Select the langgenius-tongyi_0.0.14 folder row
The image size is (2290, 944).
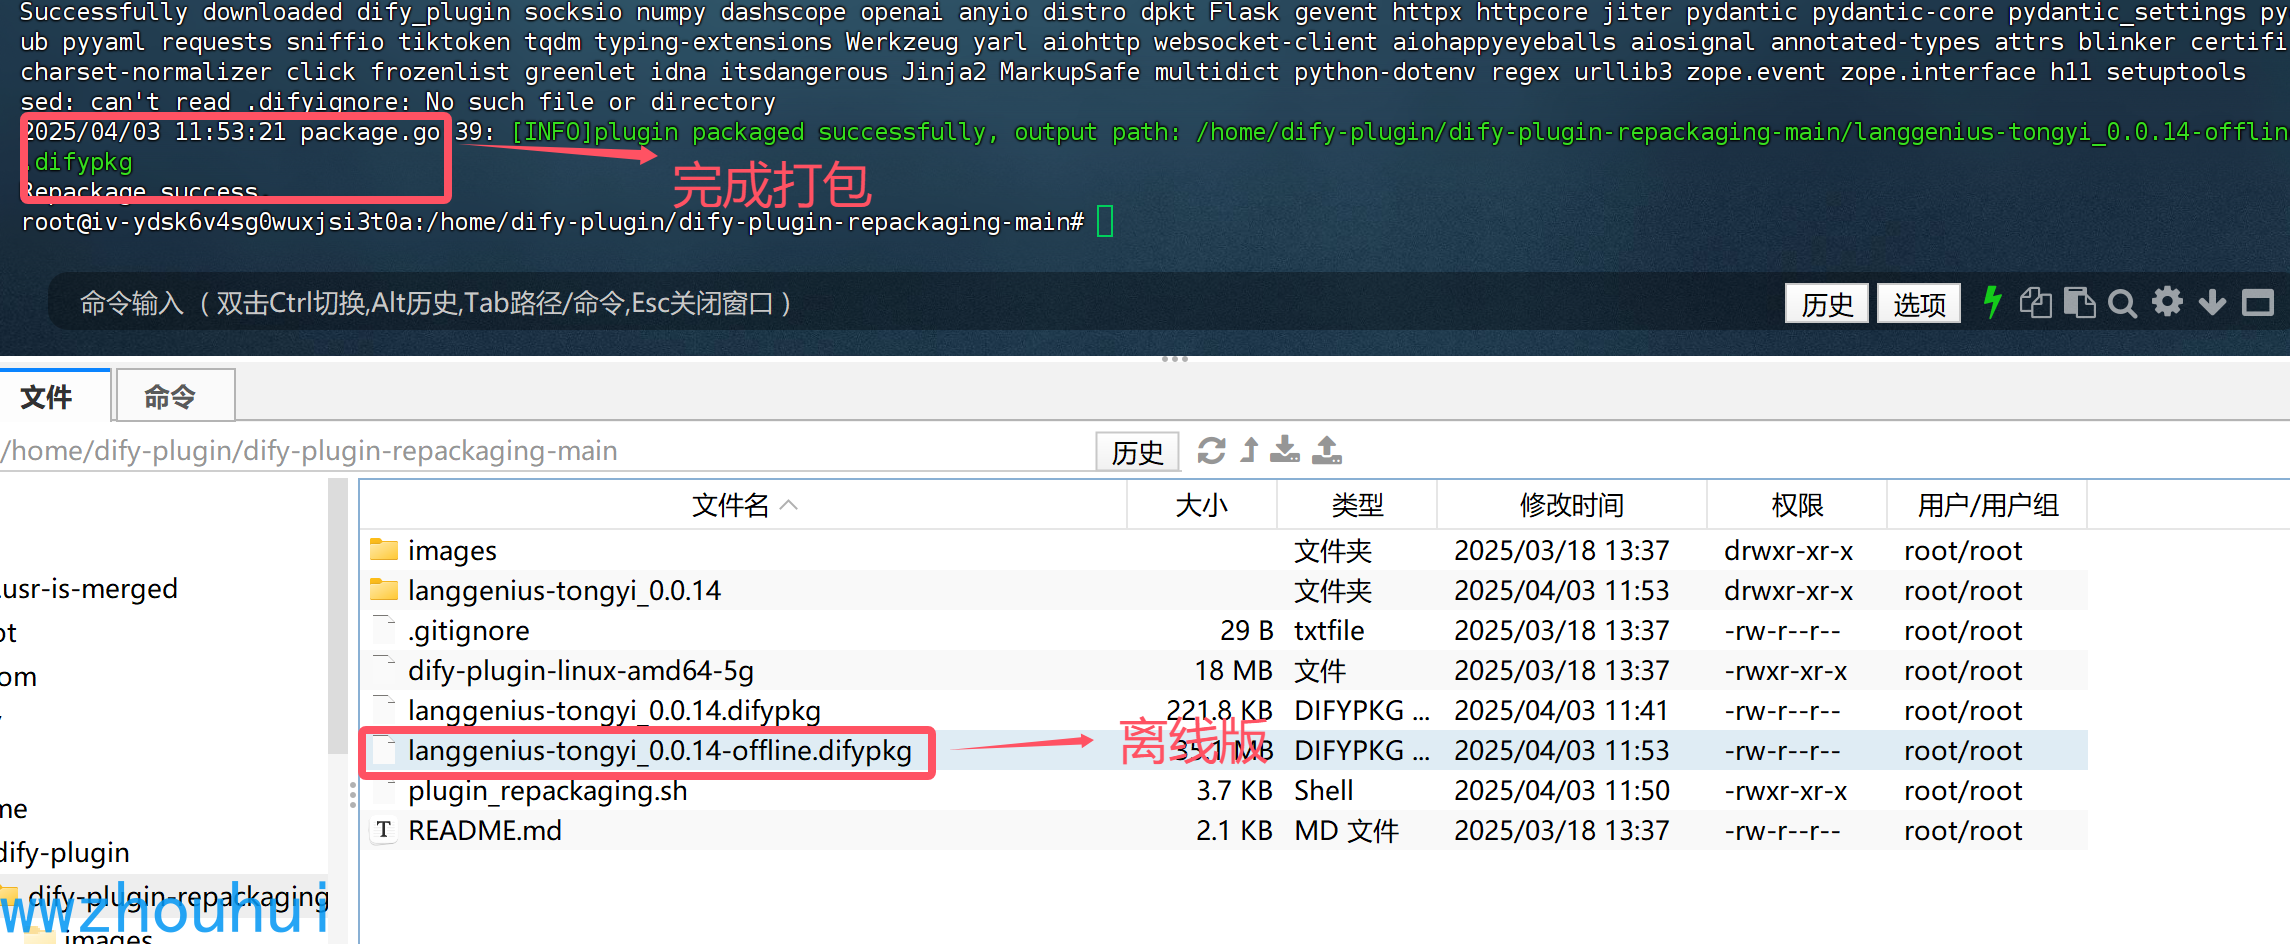click(x=565, y=590)
